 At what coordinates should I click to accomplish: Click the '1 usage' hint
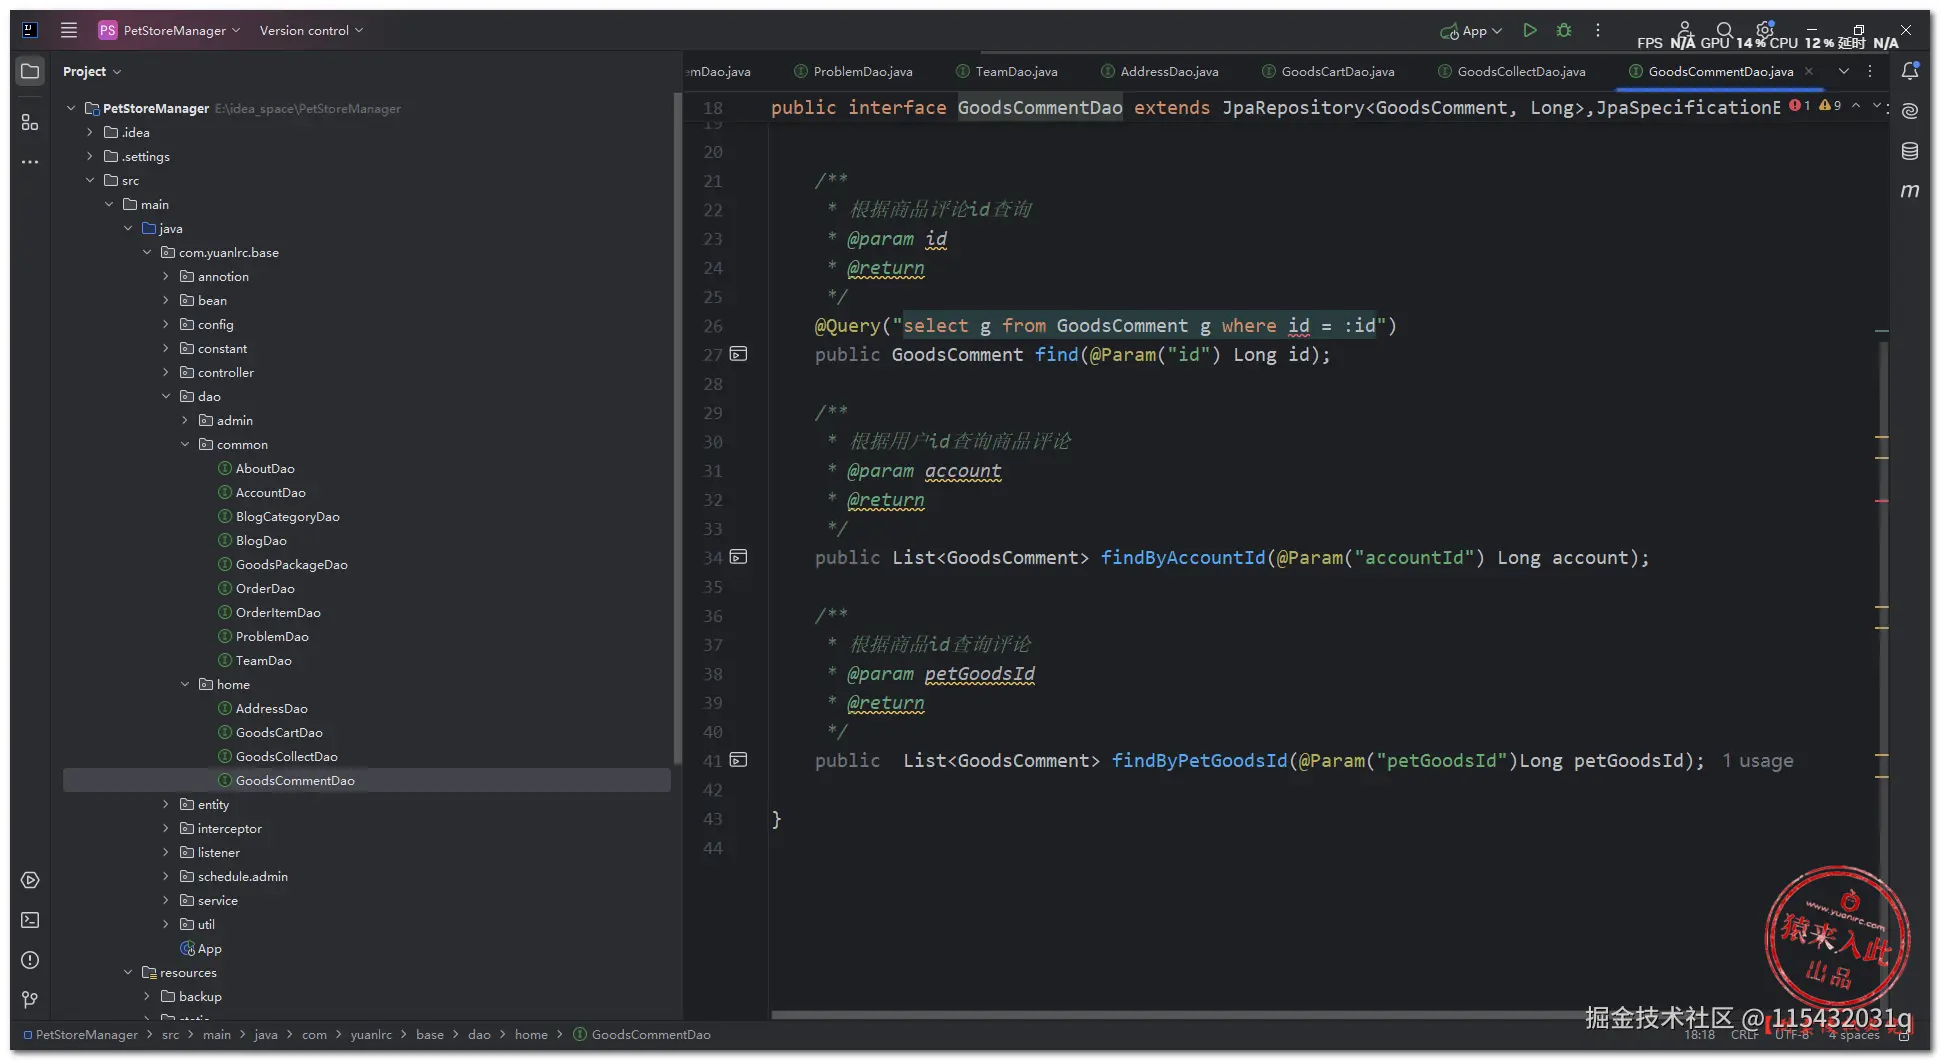1758,761
